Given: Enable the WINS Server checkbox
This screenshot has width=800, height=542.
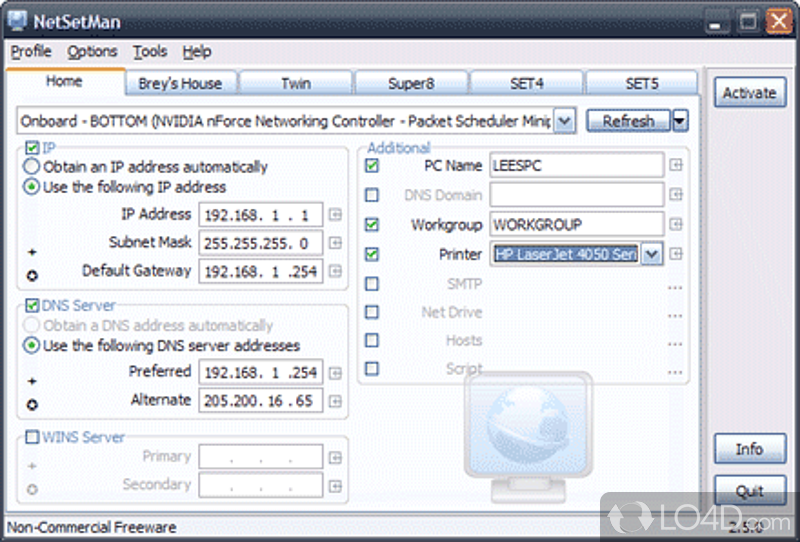Looking at the screenshot, I should [x=32, y=437].
